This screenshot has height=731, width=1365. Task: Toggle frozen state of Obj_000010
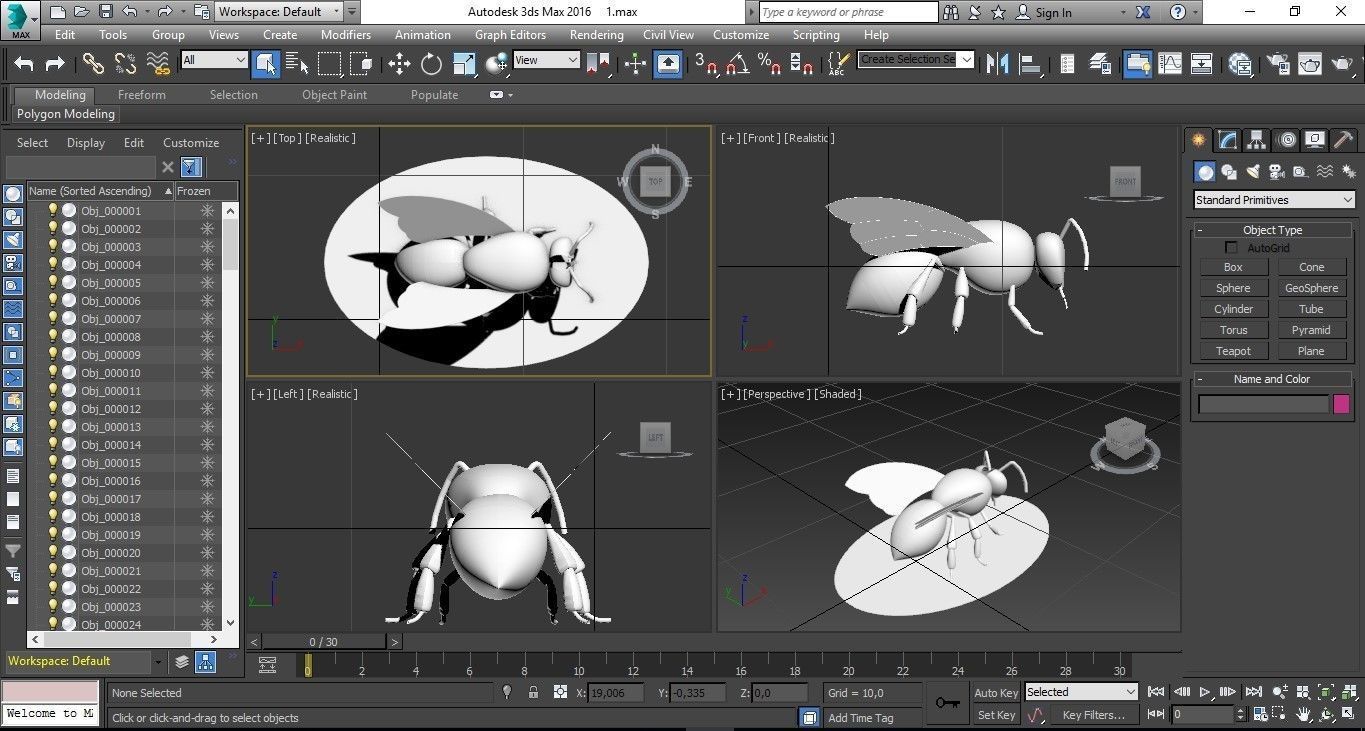tap(207, 373)
